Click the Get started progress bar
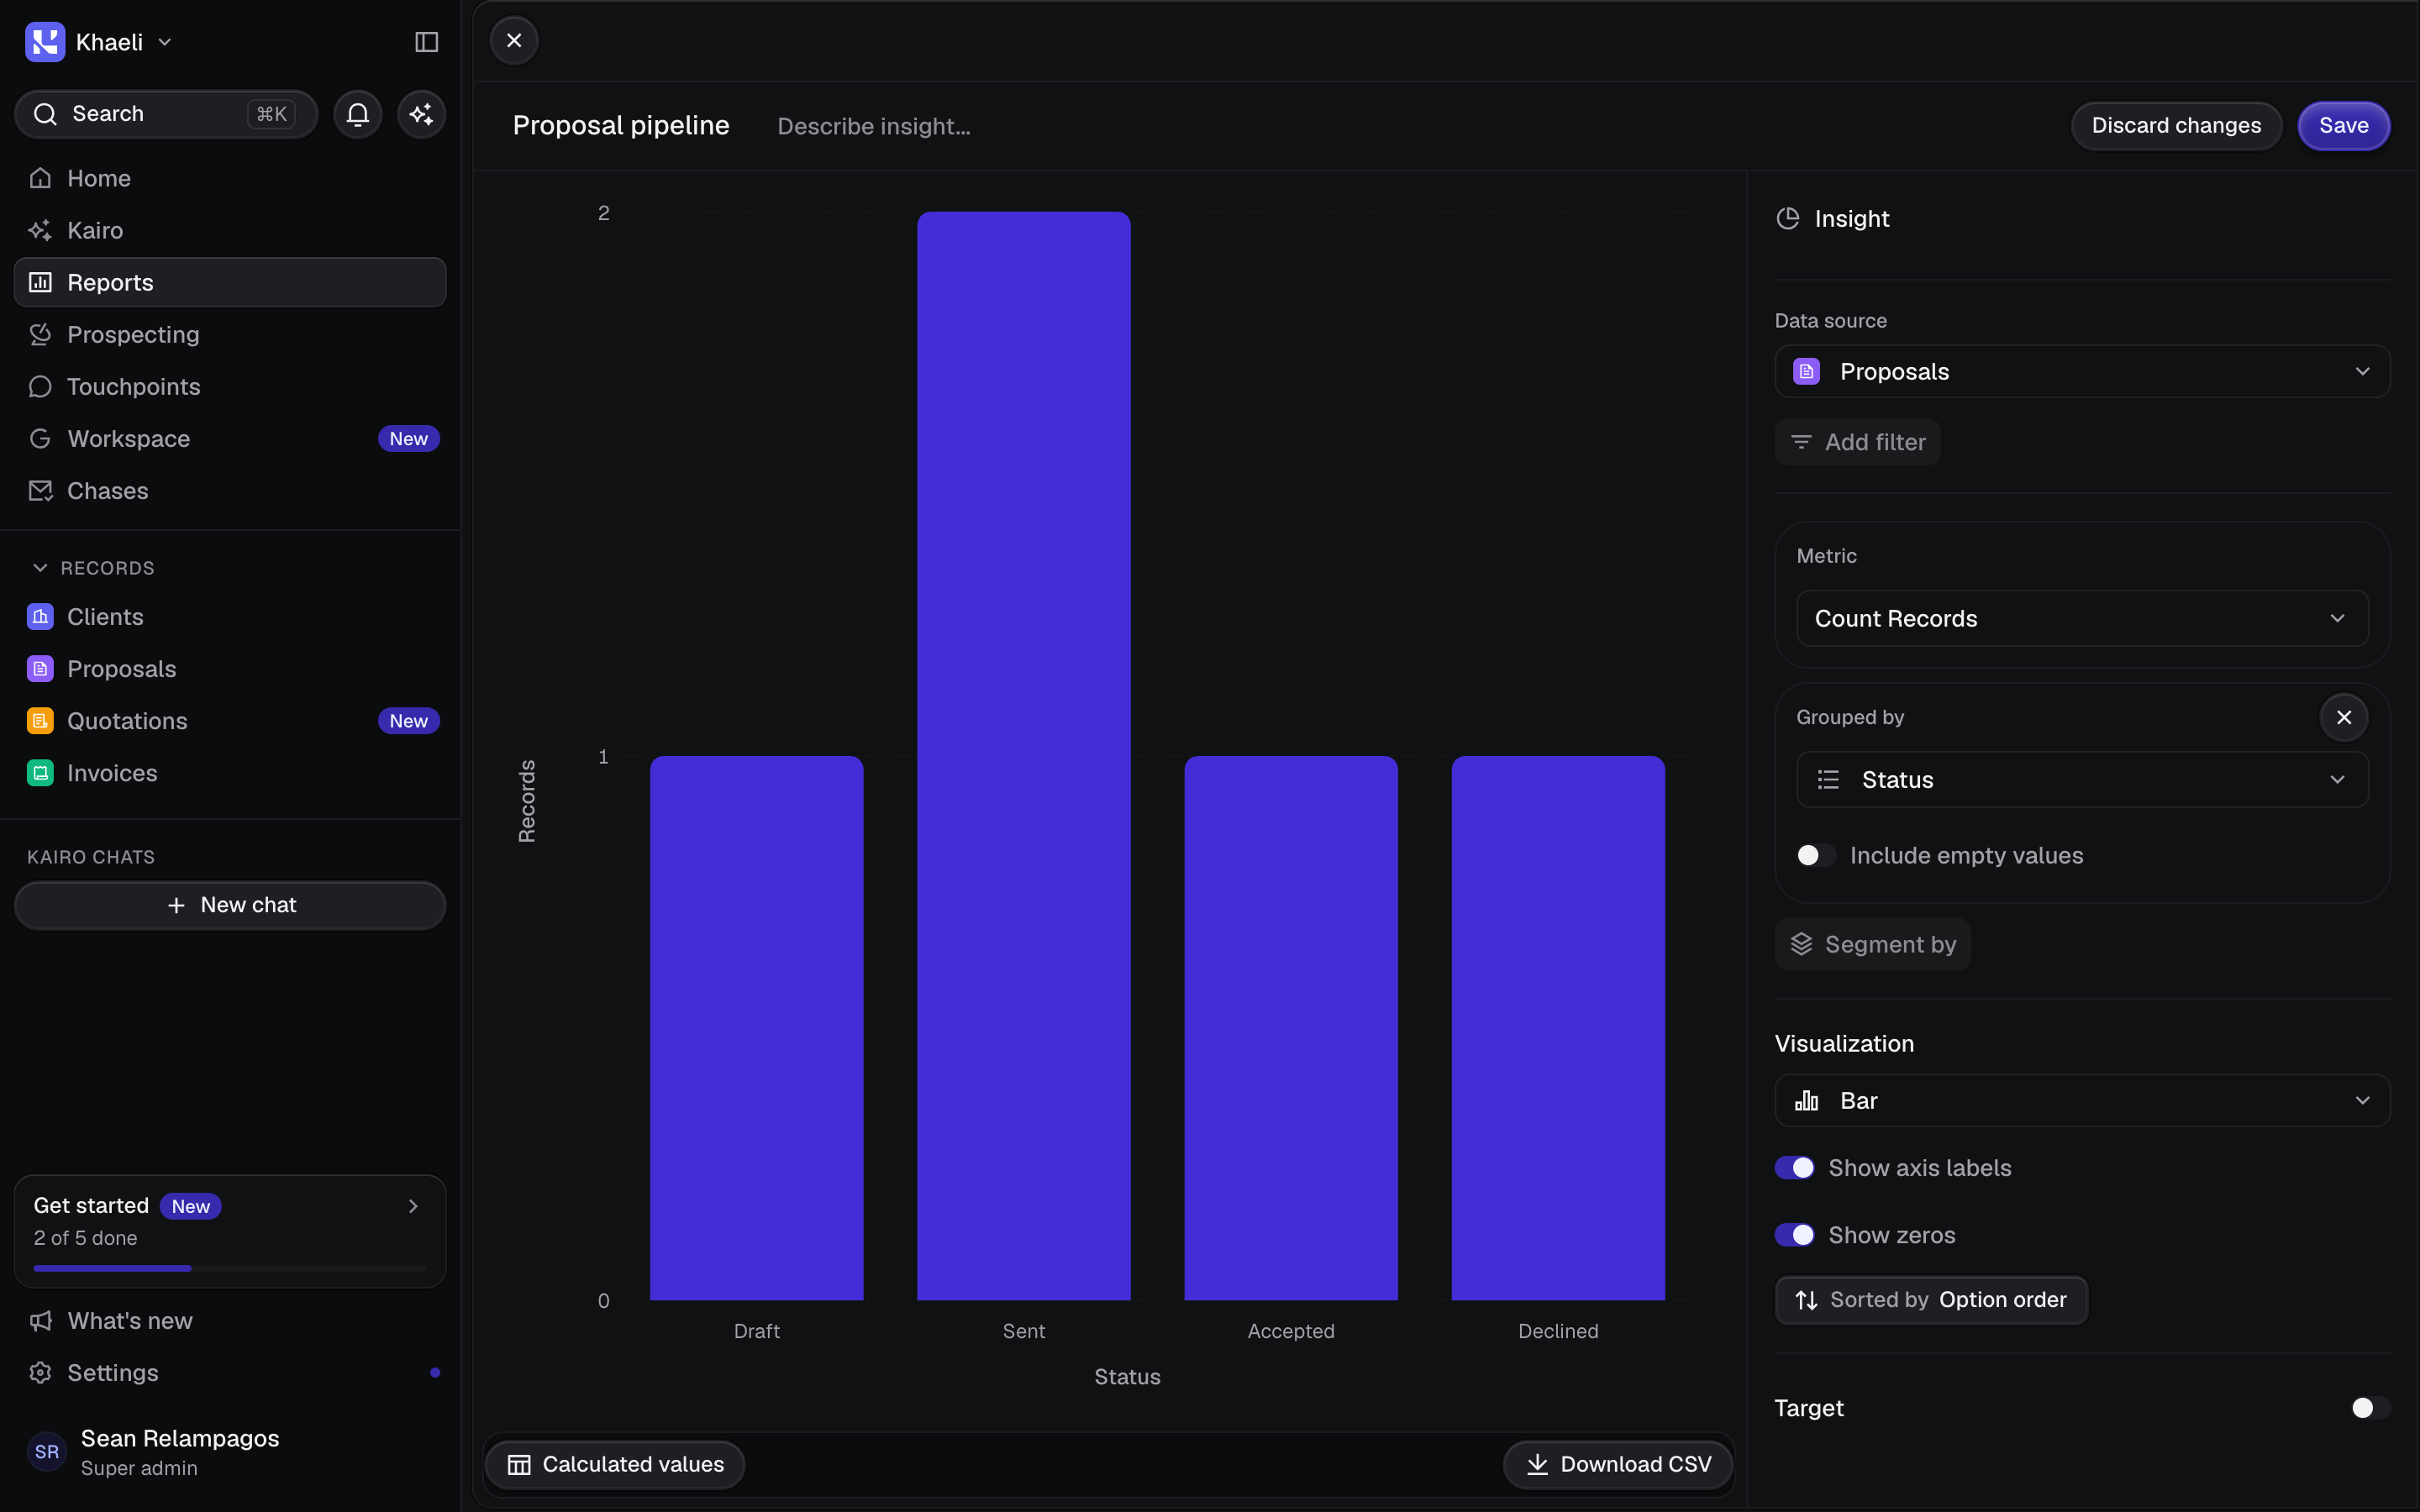Image resolution: width=2420 pixels, height=1512 pixels. coord(230,1268)
